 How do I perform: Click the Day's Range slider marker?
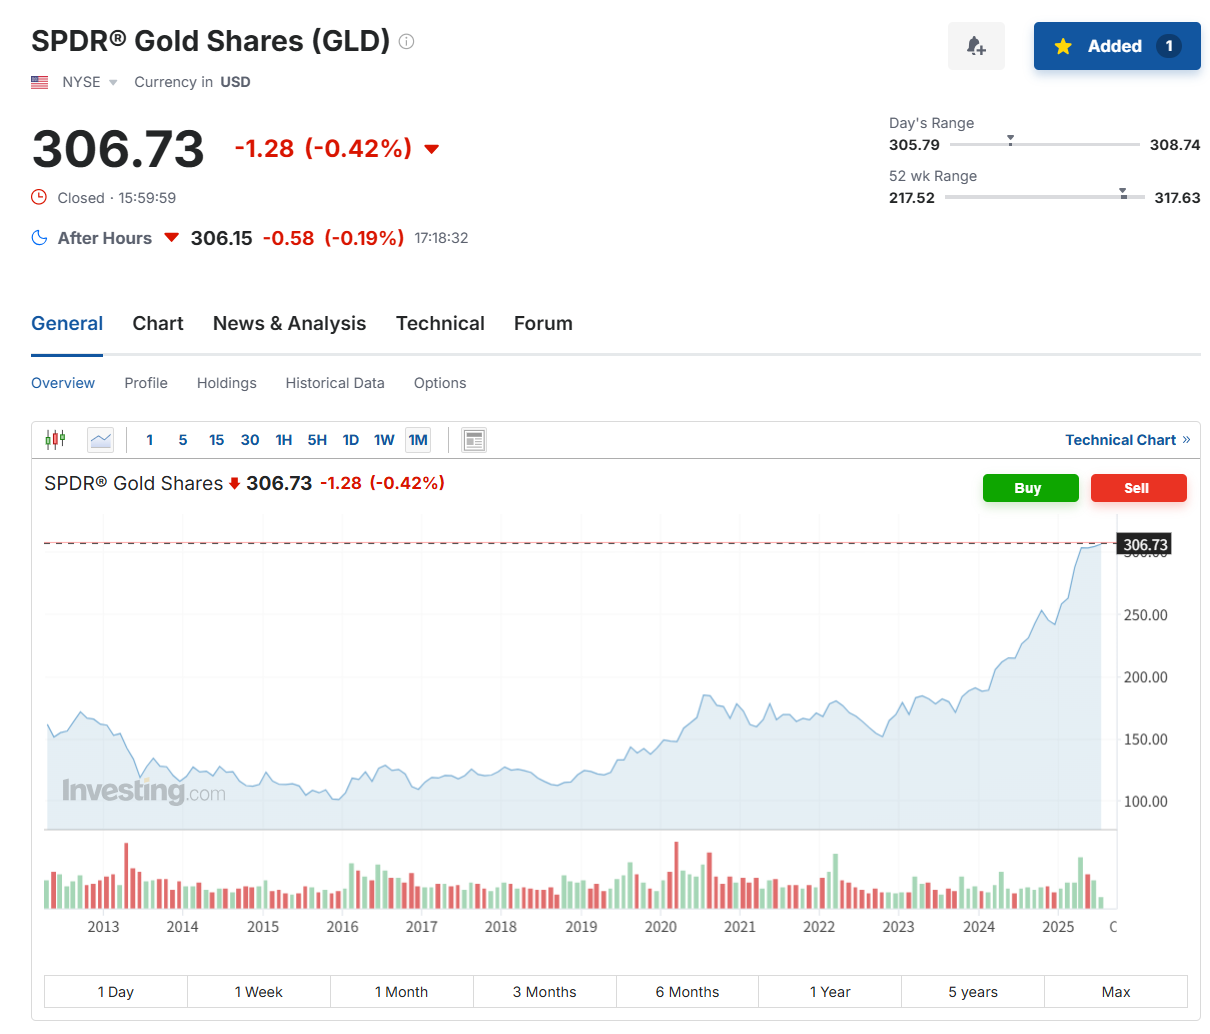1010,140
